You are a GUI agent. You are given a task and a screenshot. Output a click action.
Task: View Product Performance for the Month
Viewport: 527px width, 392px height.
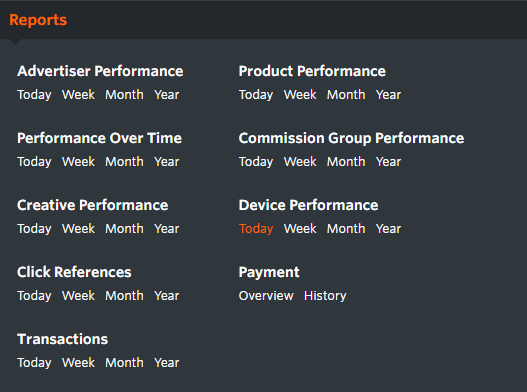[346, 94]
